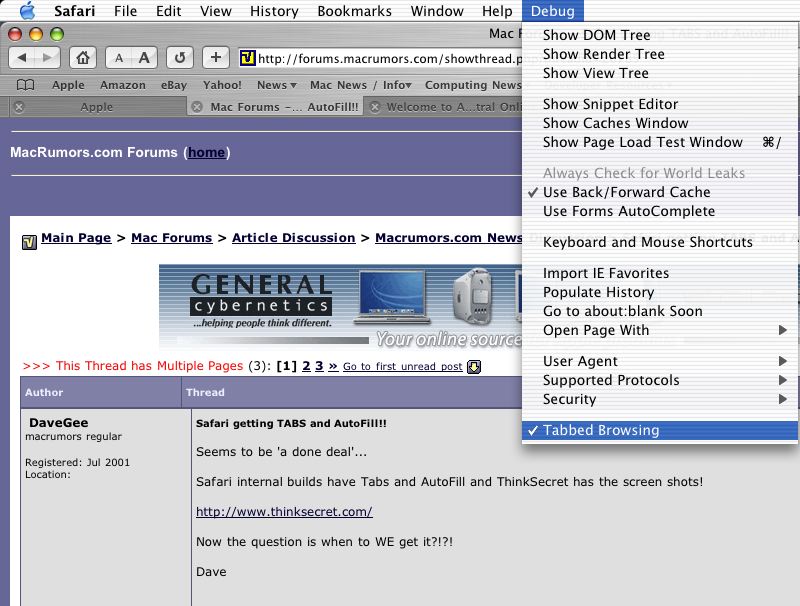Open the Window menu
Image resolution: width=800 pixels, height=606 pixels.
pos(437,11)
